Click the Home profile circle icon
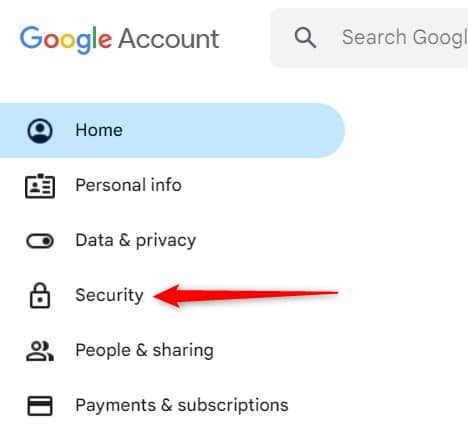 [x=40, y=131]
